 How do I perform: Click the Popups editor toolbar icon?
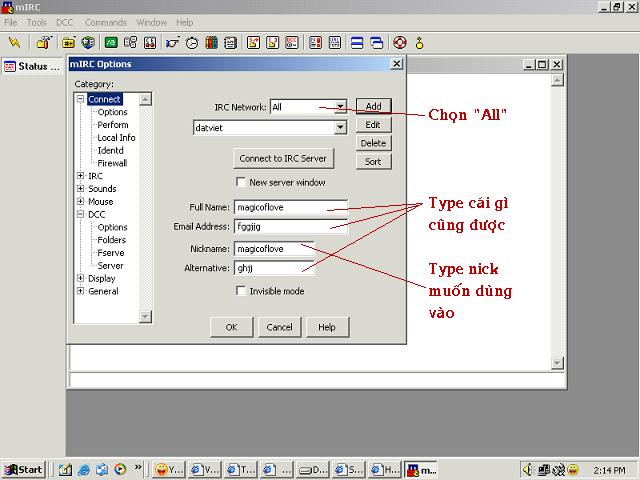(131, 42)
